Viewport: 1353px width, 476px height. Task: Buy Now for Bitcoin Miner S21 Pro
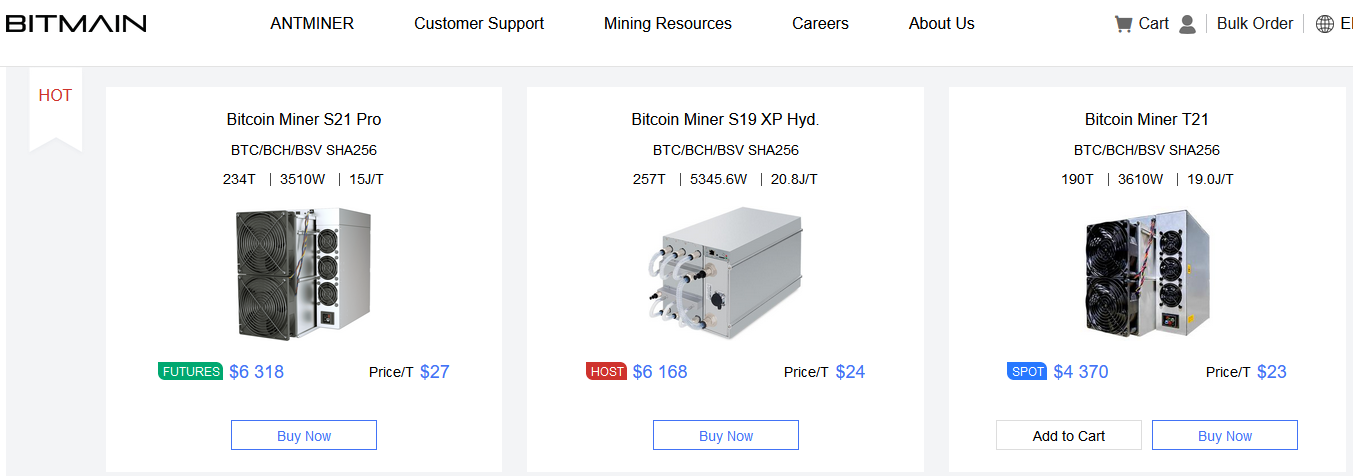304,435
